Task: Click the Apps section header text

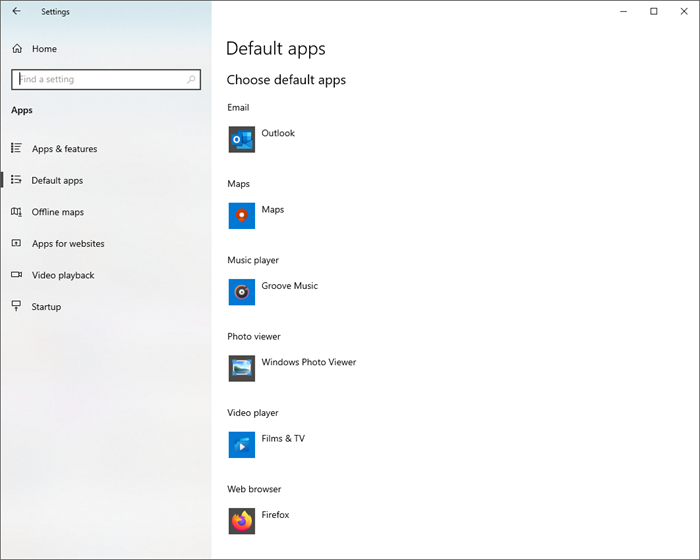Action: [x=22, y=110]
